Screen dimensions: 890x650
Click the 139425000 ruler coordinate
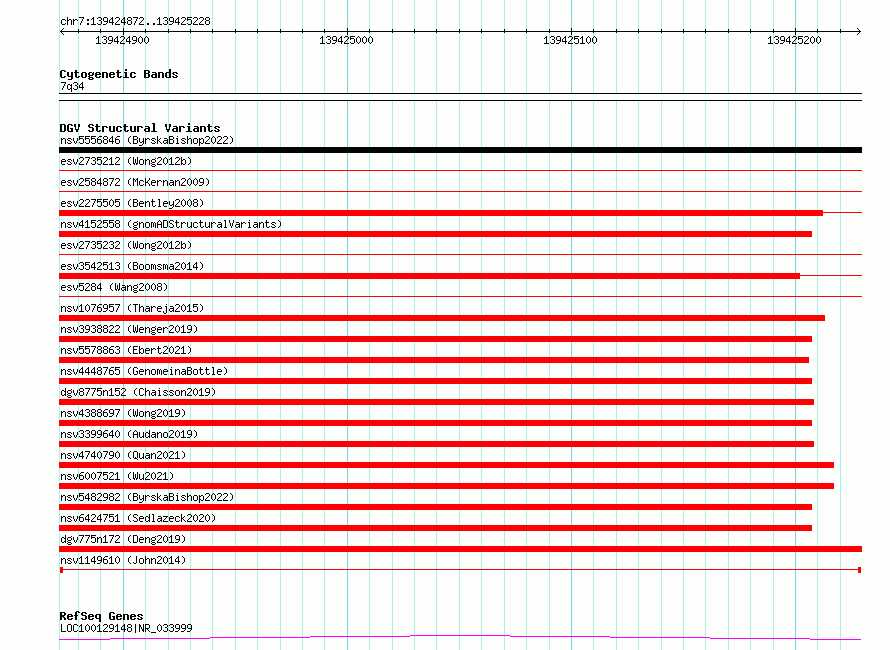click(346, 40)
